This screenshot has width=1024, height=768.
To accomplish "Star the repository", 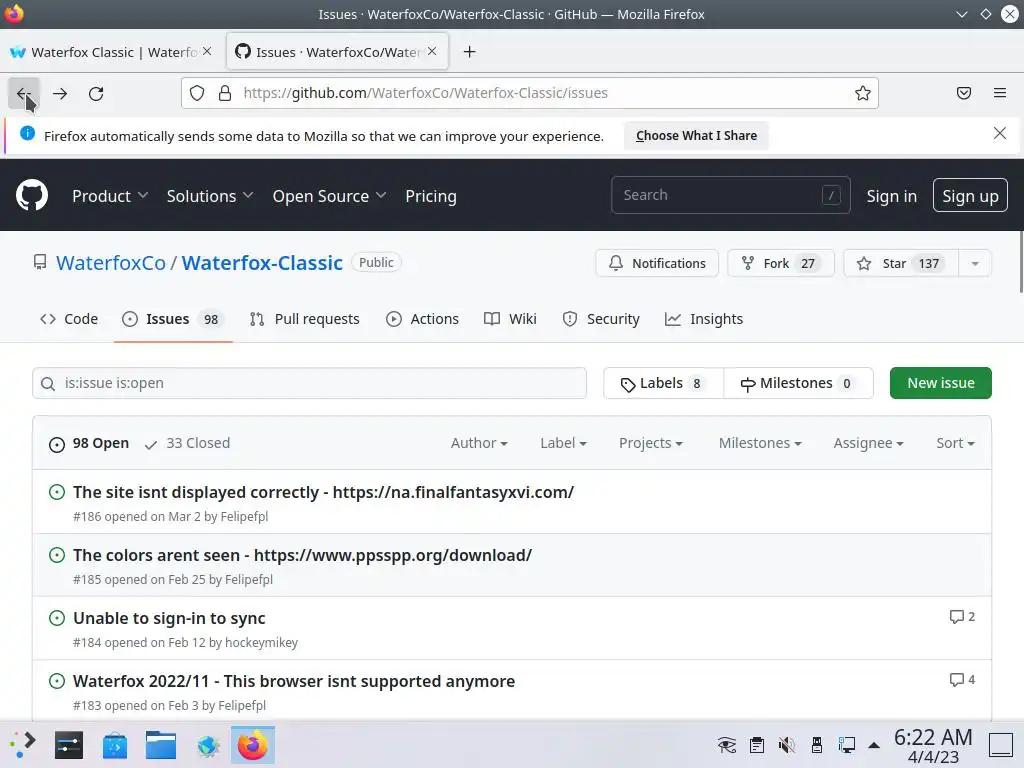I will point(901,263).
